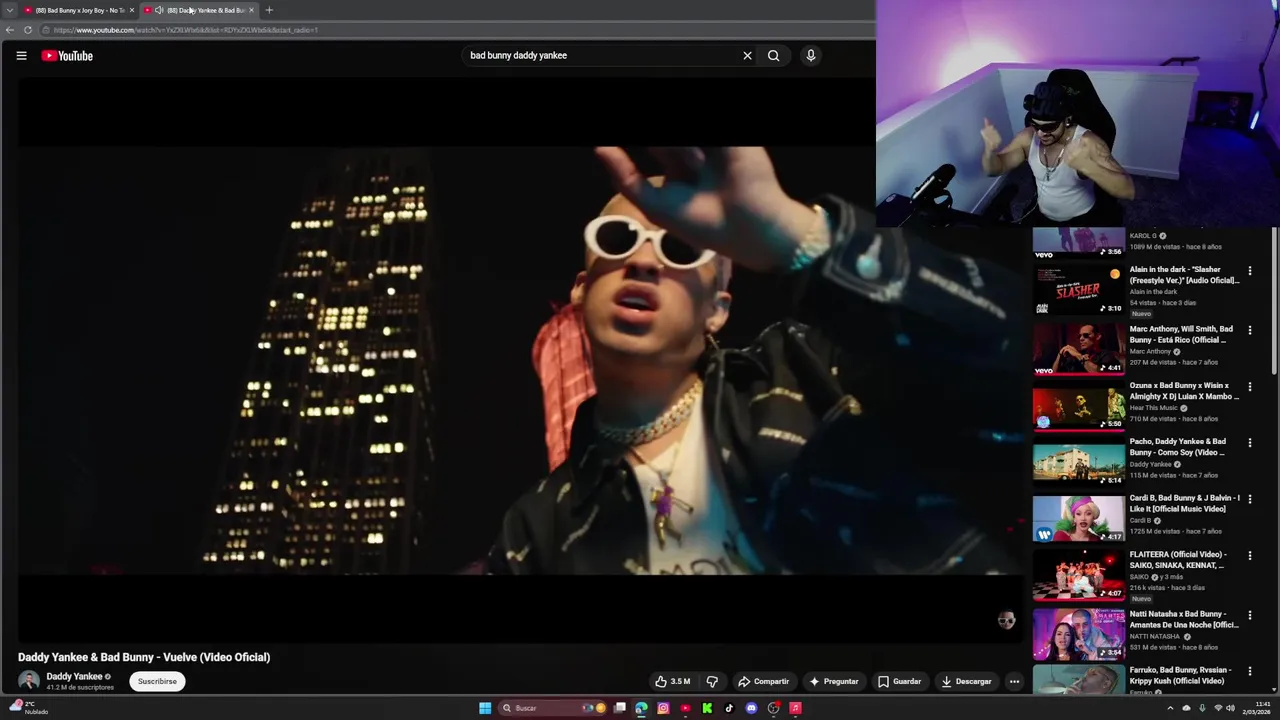Open the weather widget showing Nublado

coord(26,707)
